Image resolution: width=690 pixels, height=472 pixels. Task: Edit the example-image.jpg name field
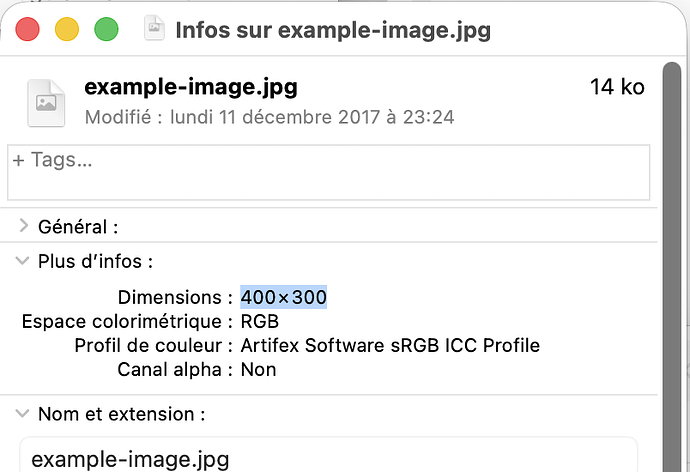pyautogui.click(x=329, y=456)
